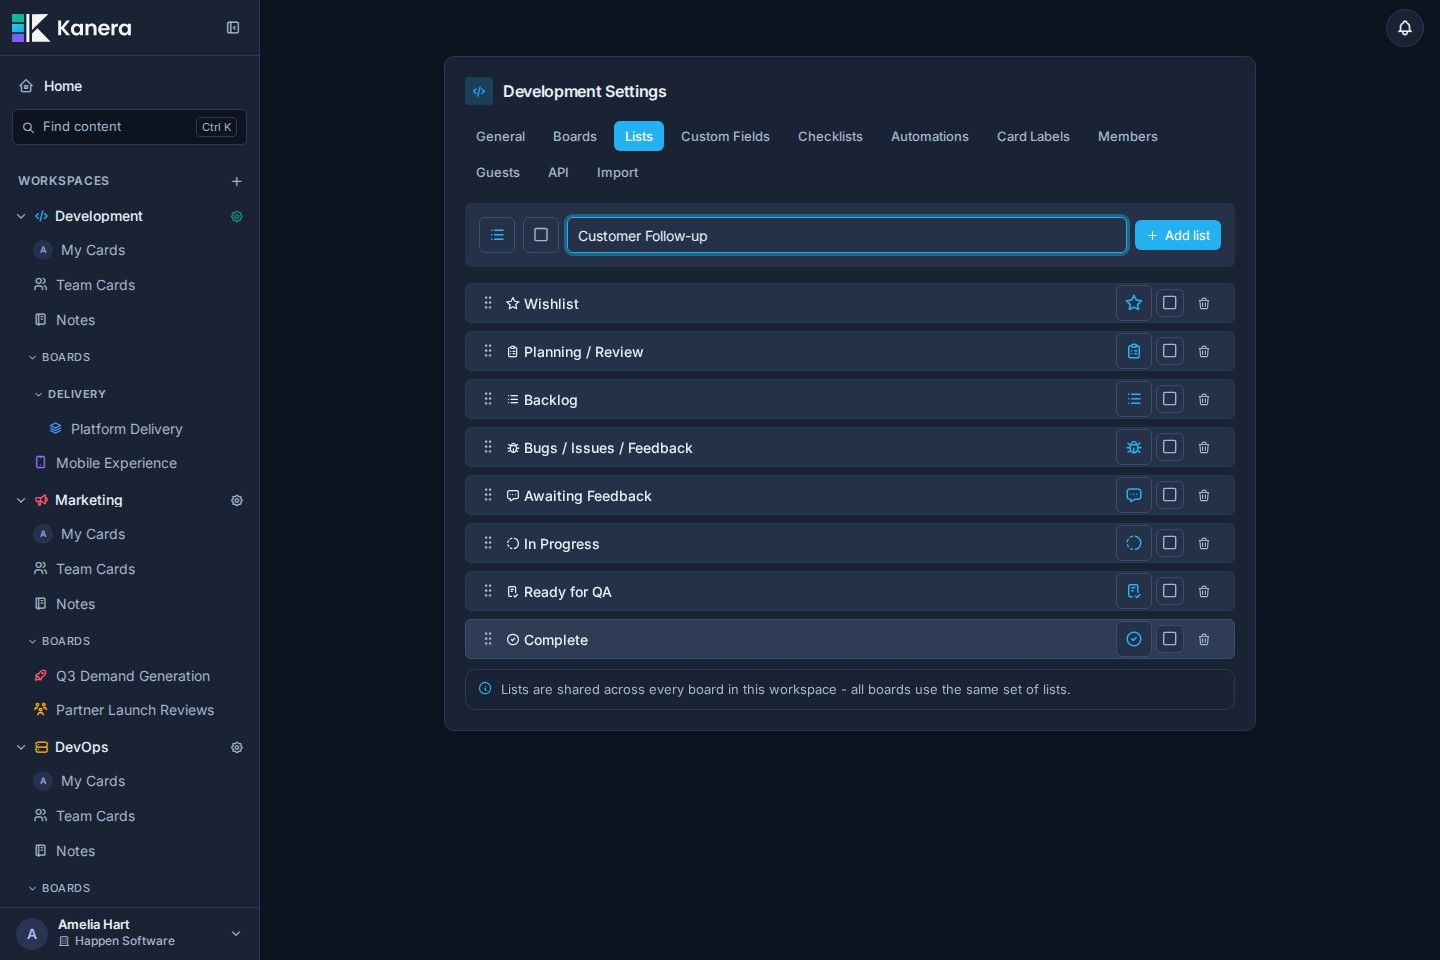Click the Kanera logo
This screenshot has width=1440, height=960.
pos(71,28)
